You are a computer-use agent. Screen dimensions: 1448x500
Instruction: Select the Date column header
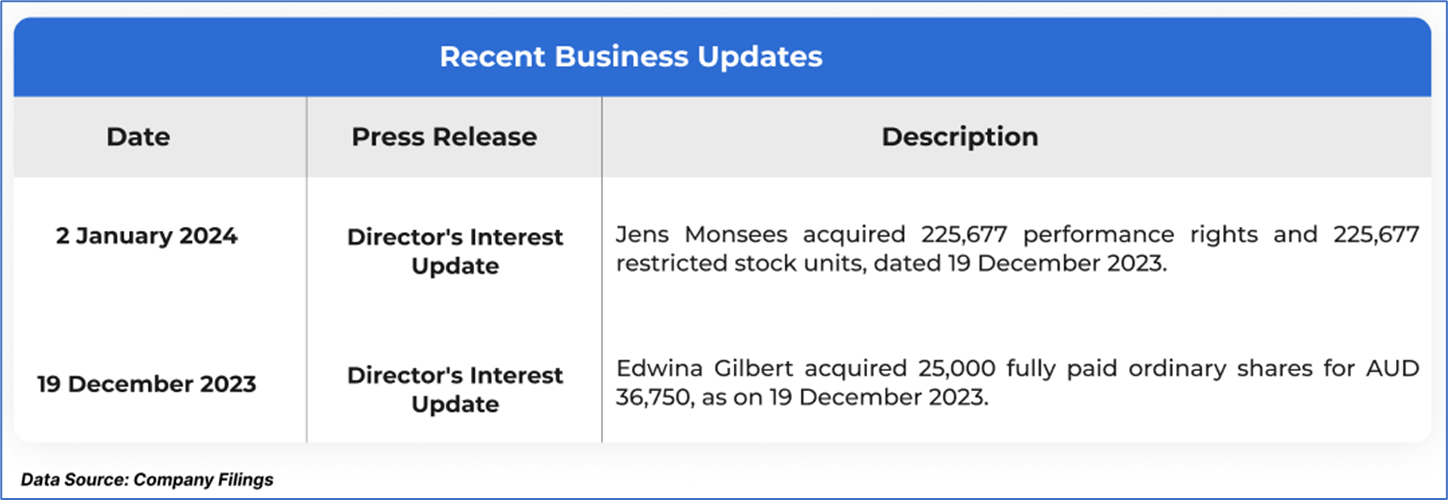pyautogui.click(x=138, y=137)
